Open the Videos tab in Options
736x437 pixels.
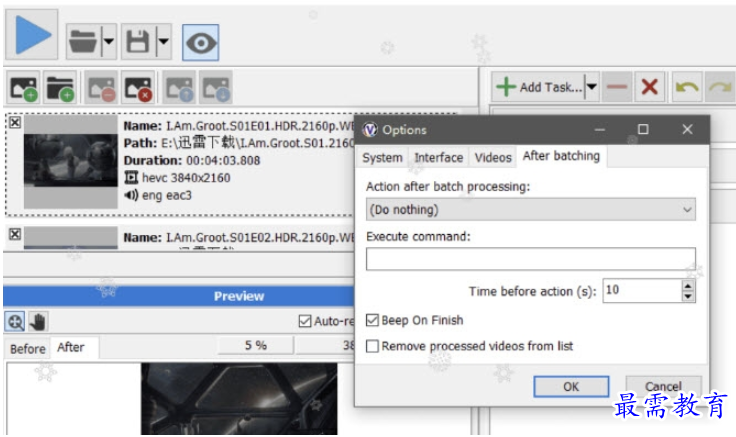[x=492, y=158]
